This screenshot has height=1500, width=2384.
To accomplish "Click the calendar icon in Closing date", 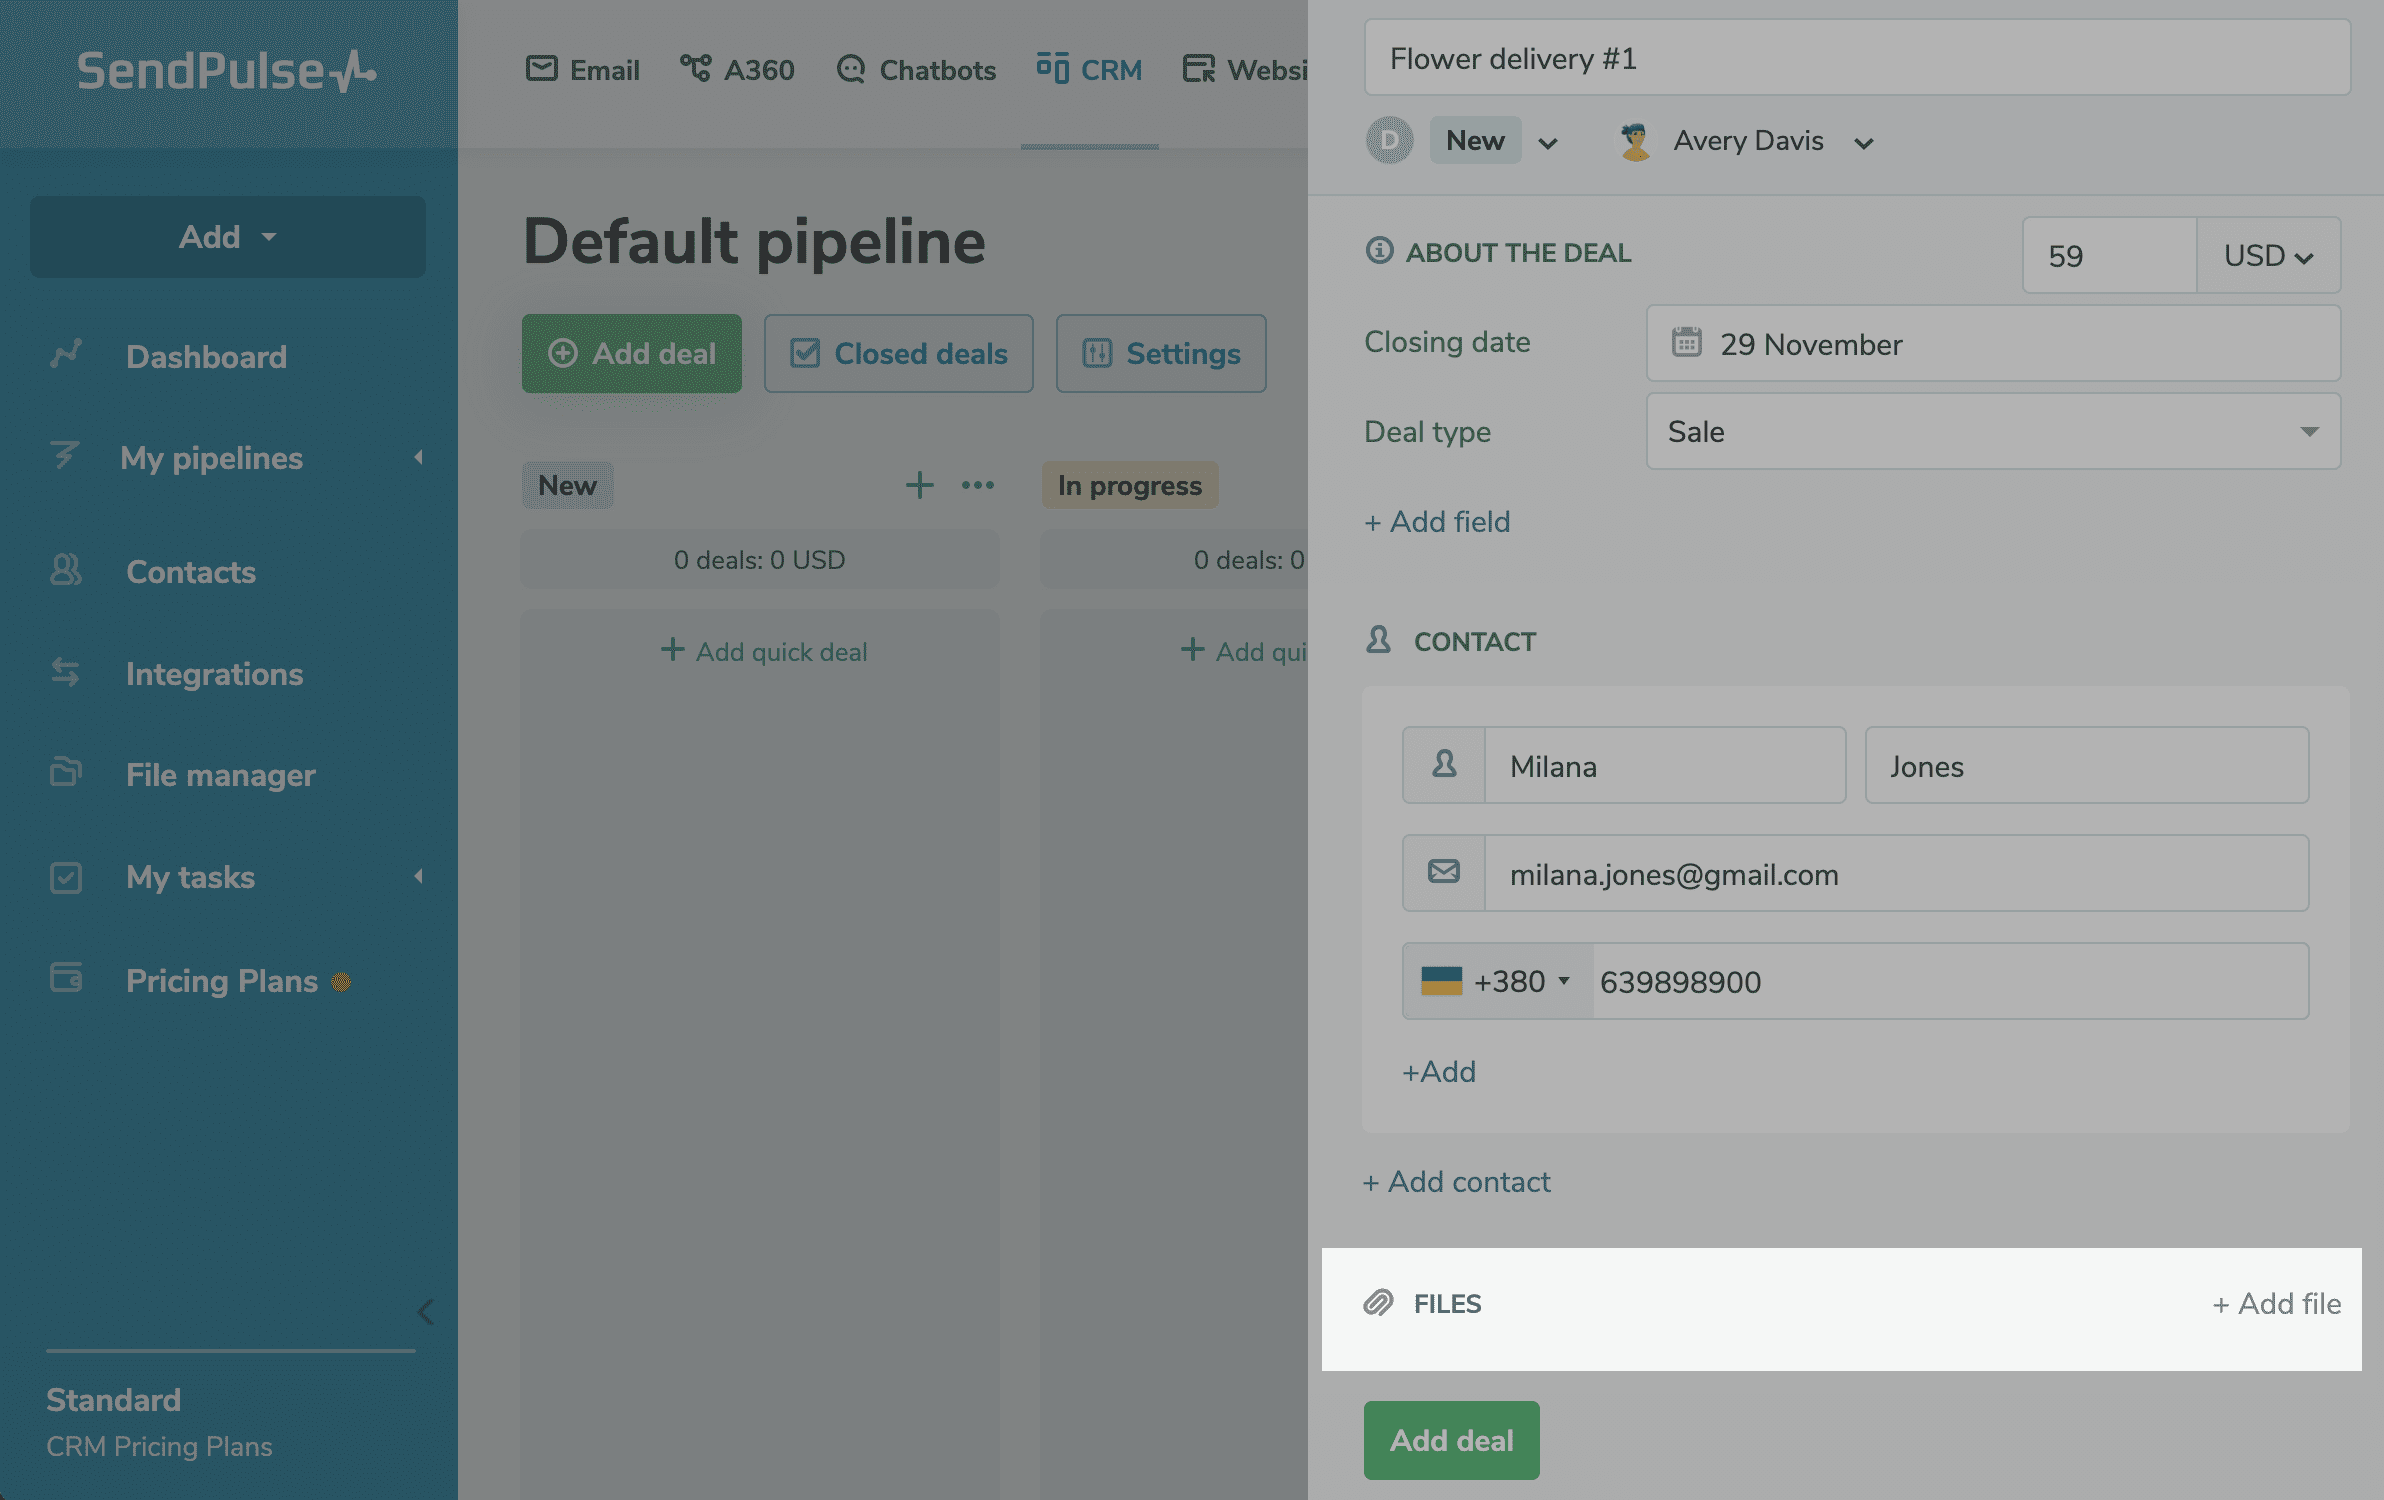I will [1687, 343].
